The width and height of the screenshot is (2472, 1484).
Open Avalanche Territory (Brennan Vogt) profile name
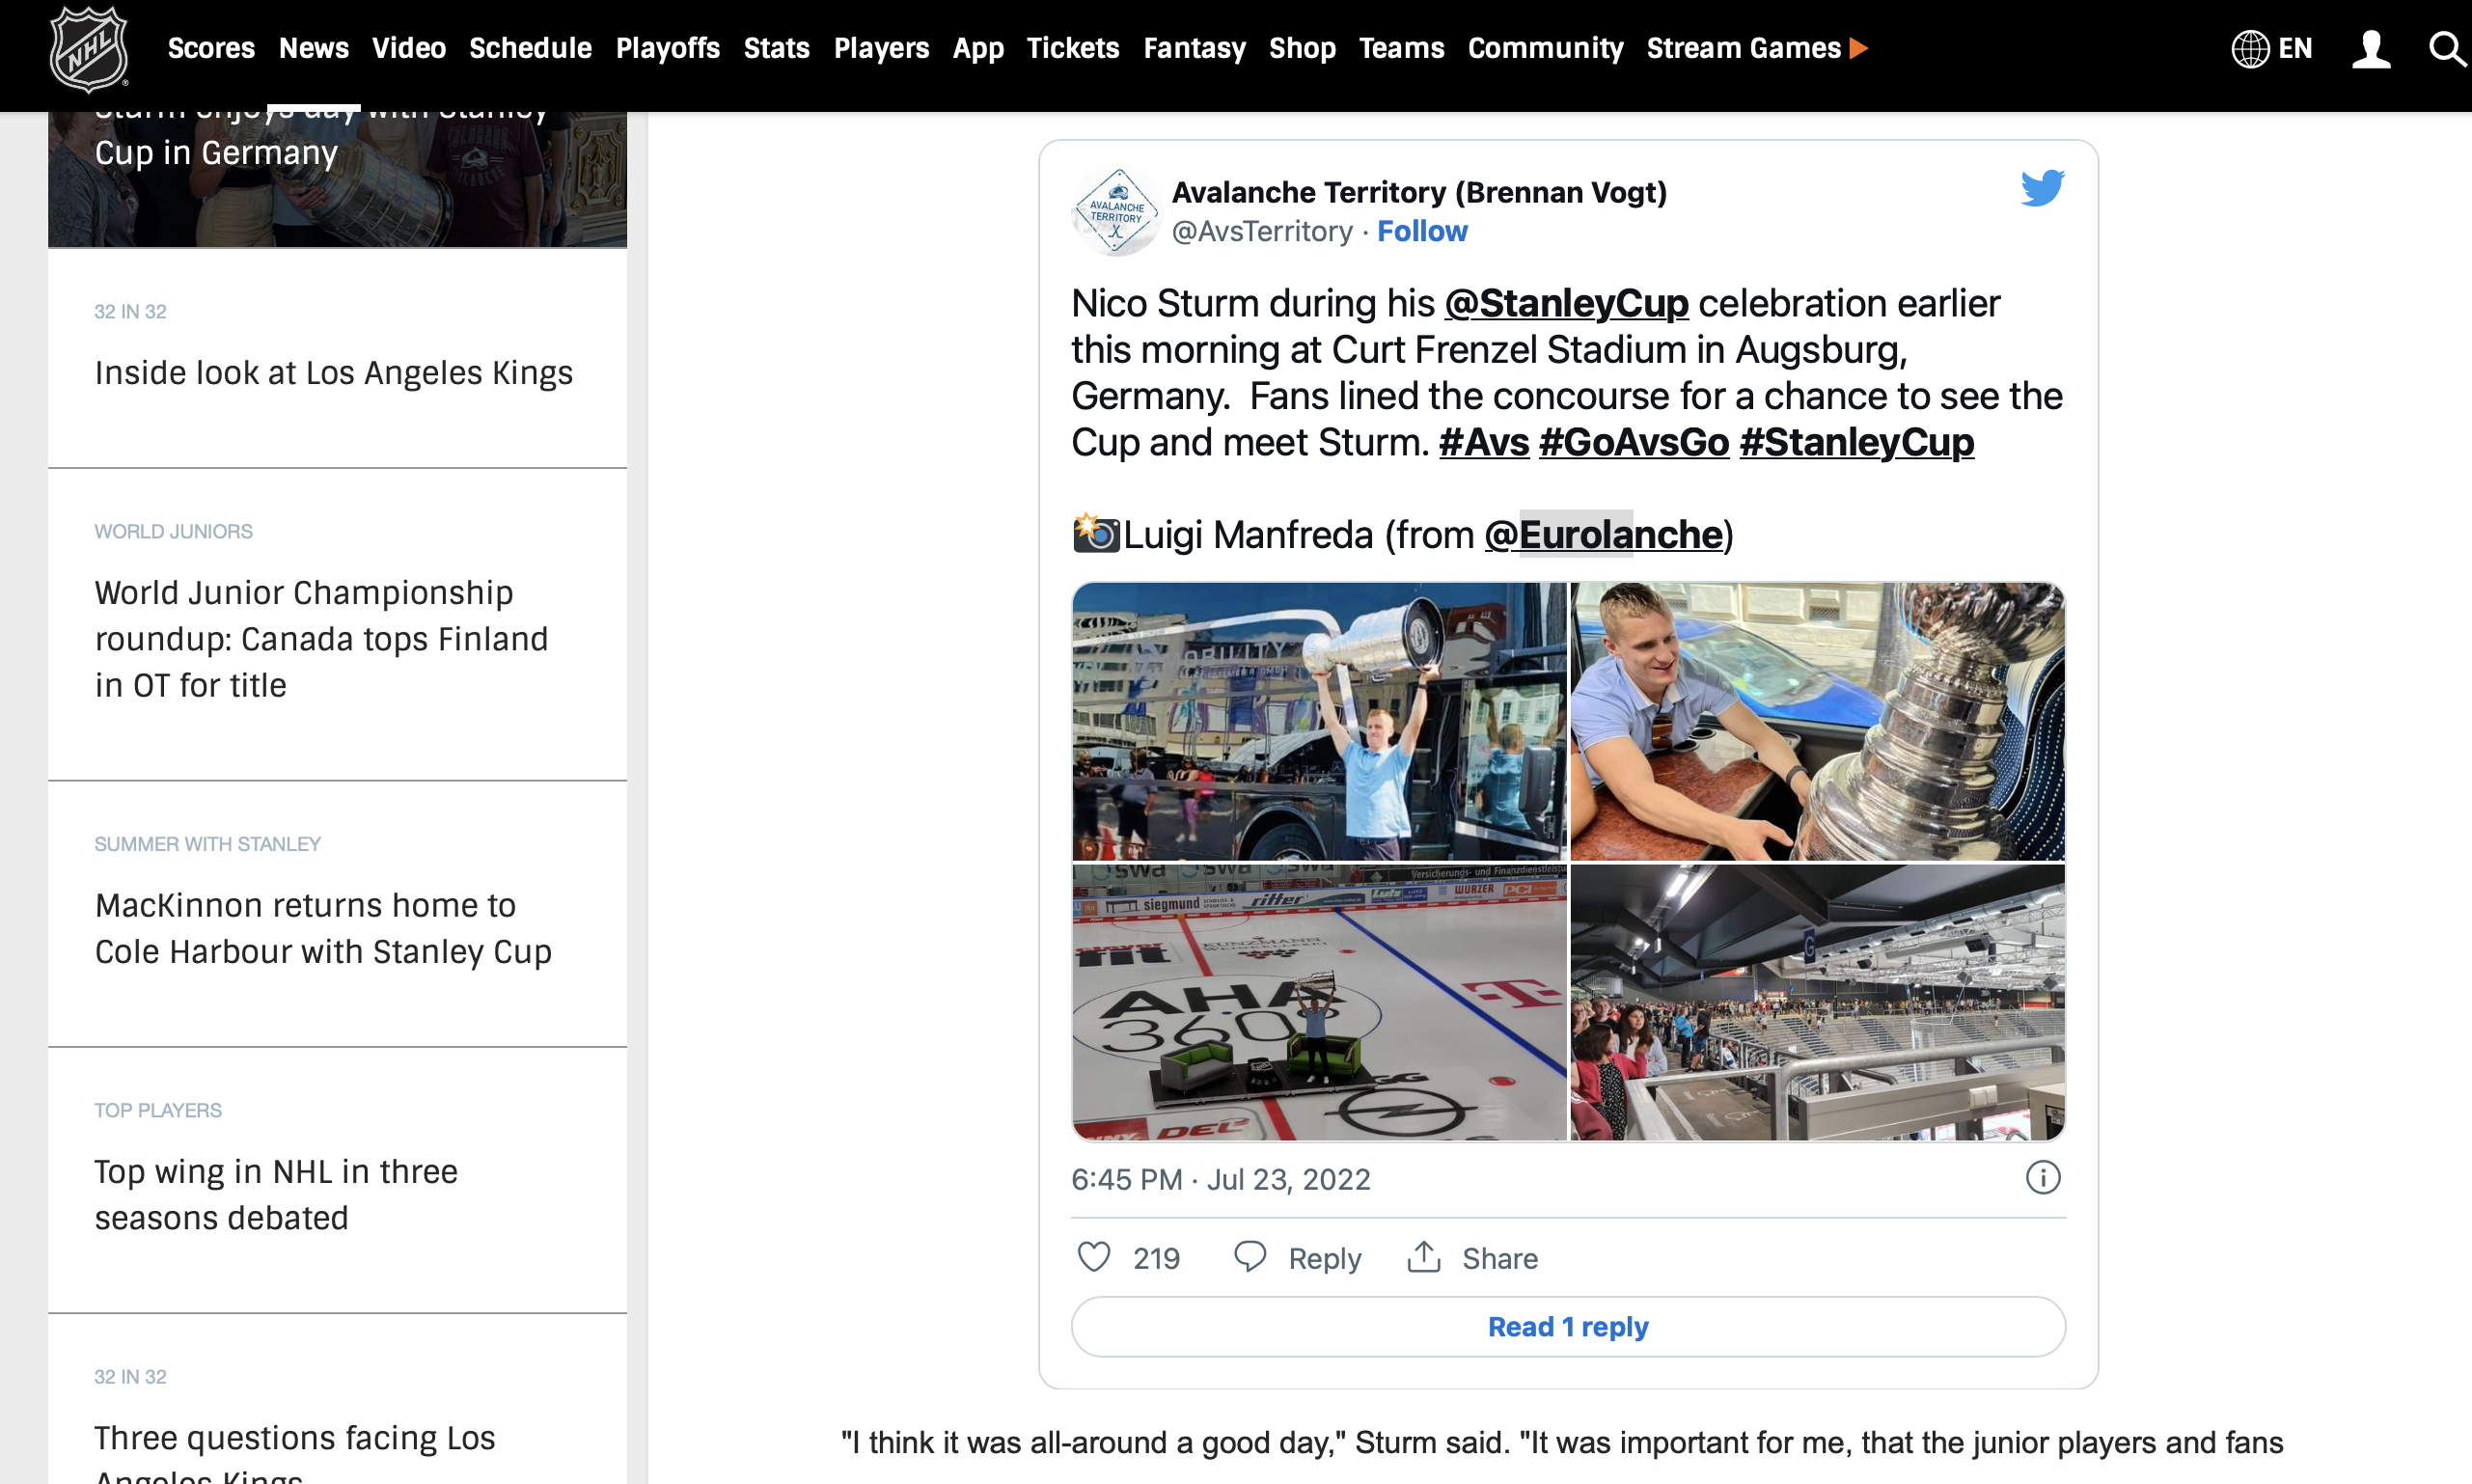coord(1419,192)
